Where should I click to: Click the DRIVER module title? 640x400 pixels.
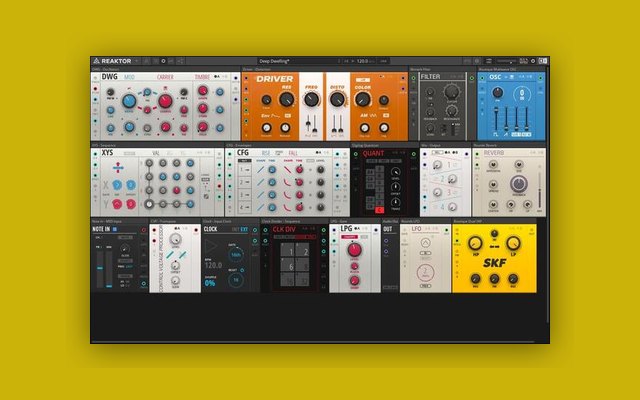[x=274, y=79]
